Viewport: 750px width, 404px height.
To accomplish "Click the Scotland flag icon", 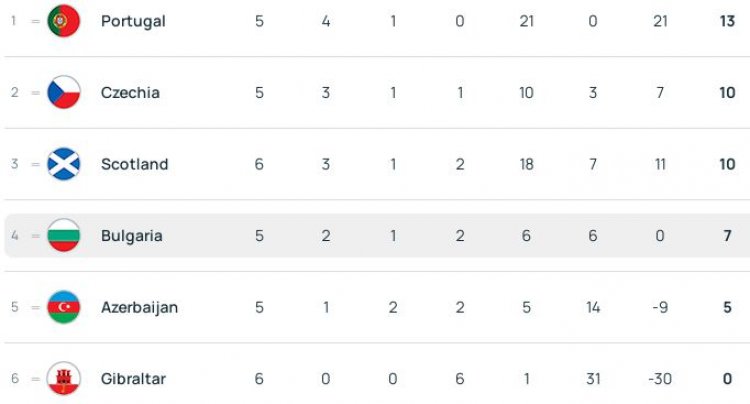I will click(x=63, y=164).
